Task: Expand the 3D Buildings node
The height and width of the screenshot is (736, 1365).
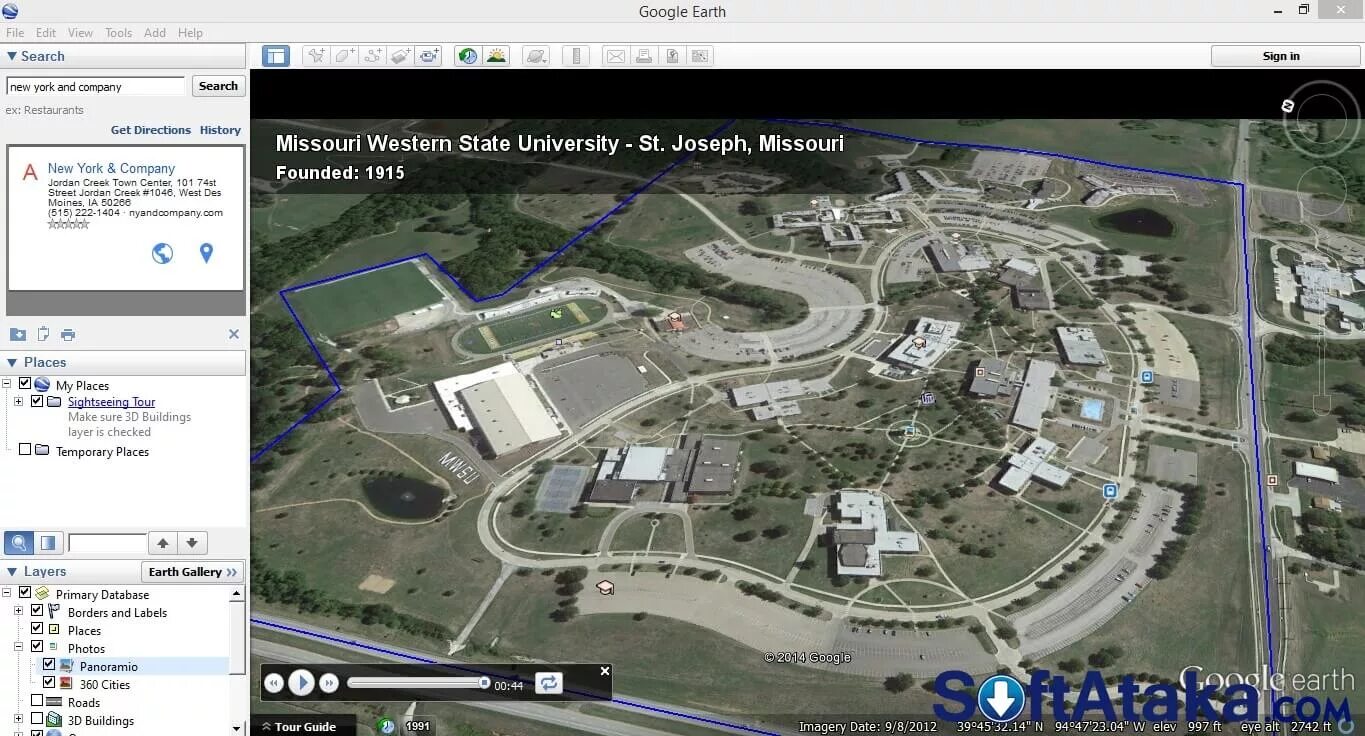Action: 18,719
